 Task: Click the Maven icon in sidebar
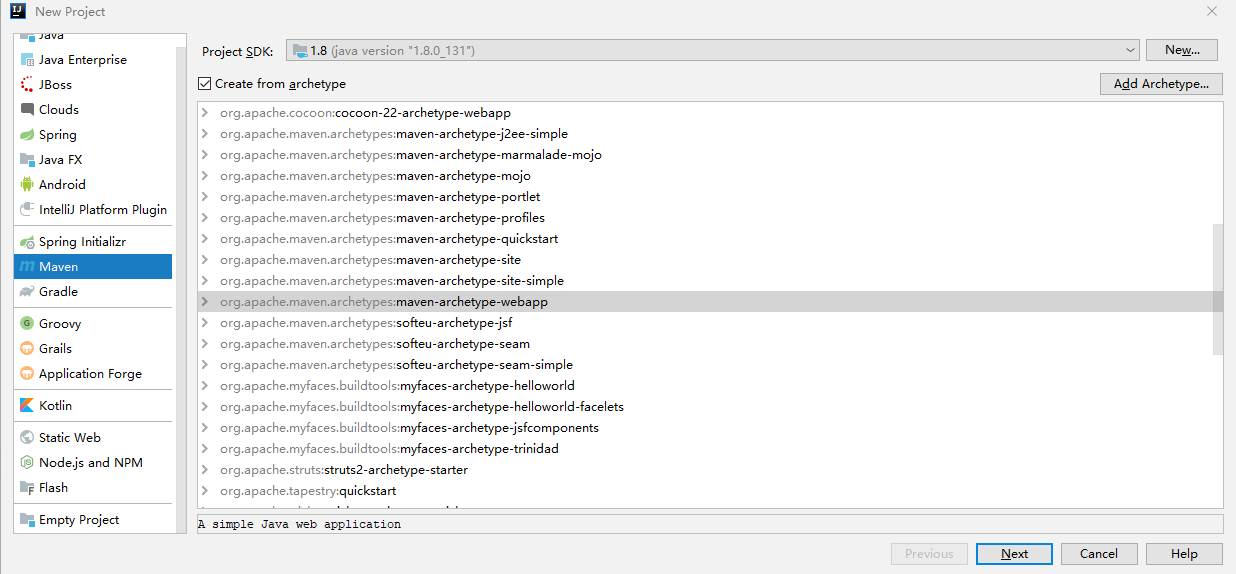coord(27,267)
